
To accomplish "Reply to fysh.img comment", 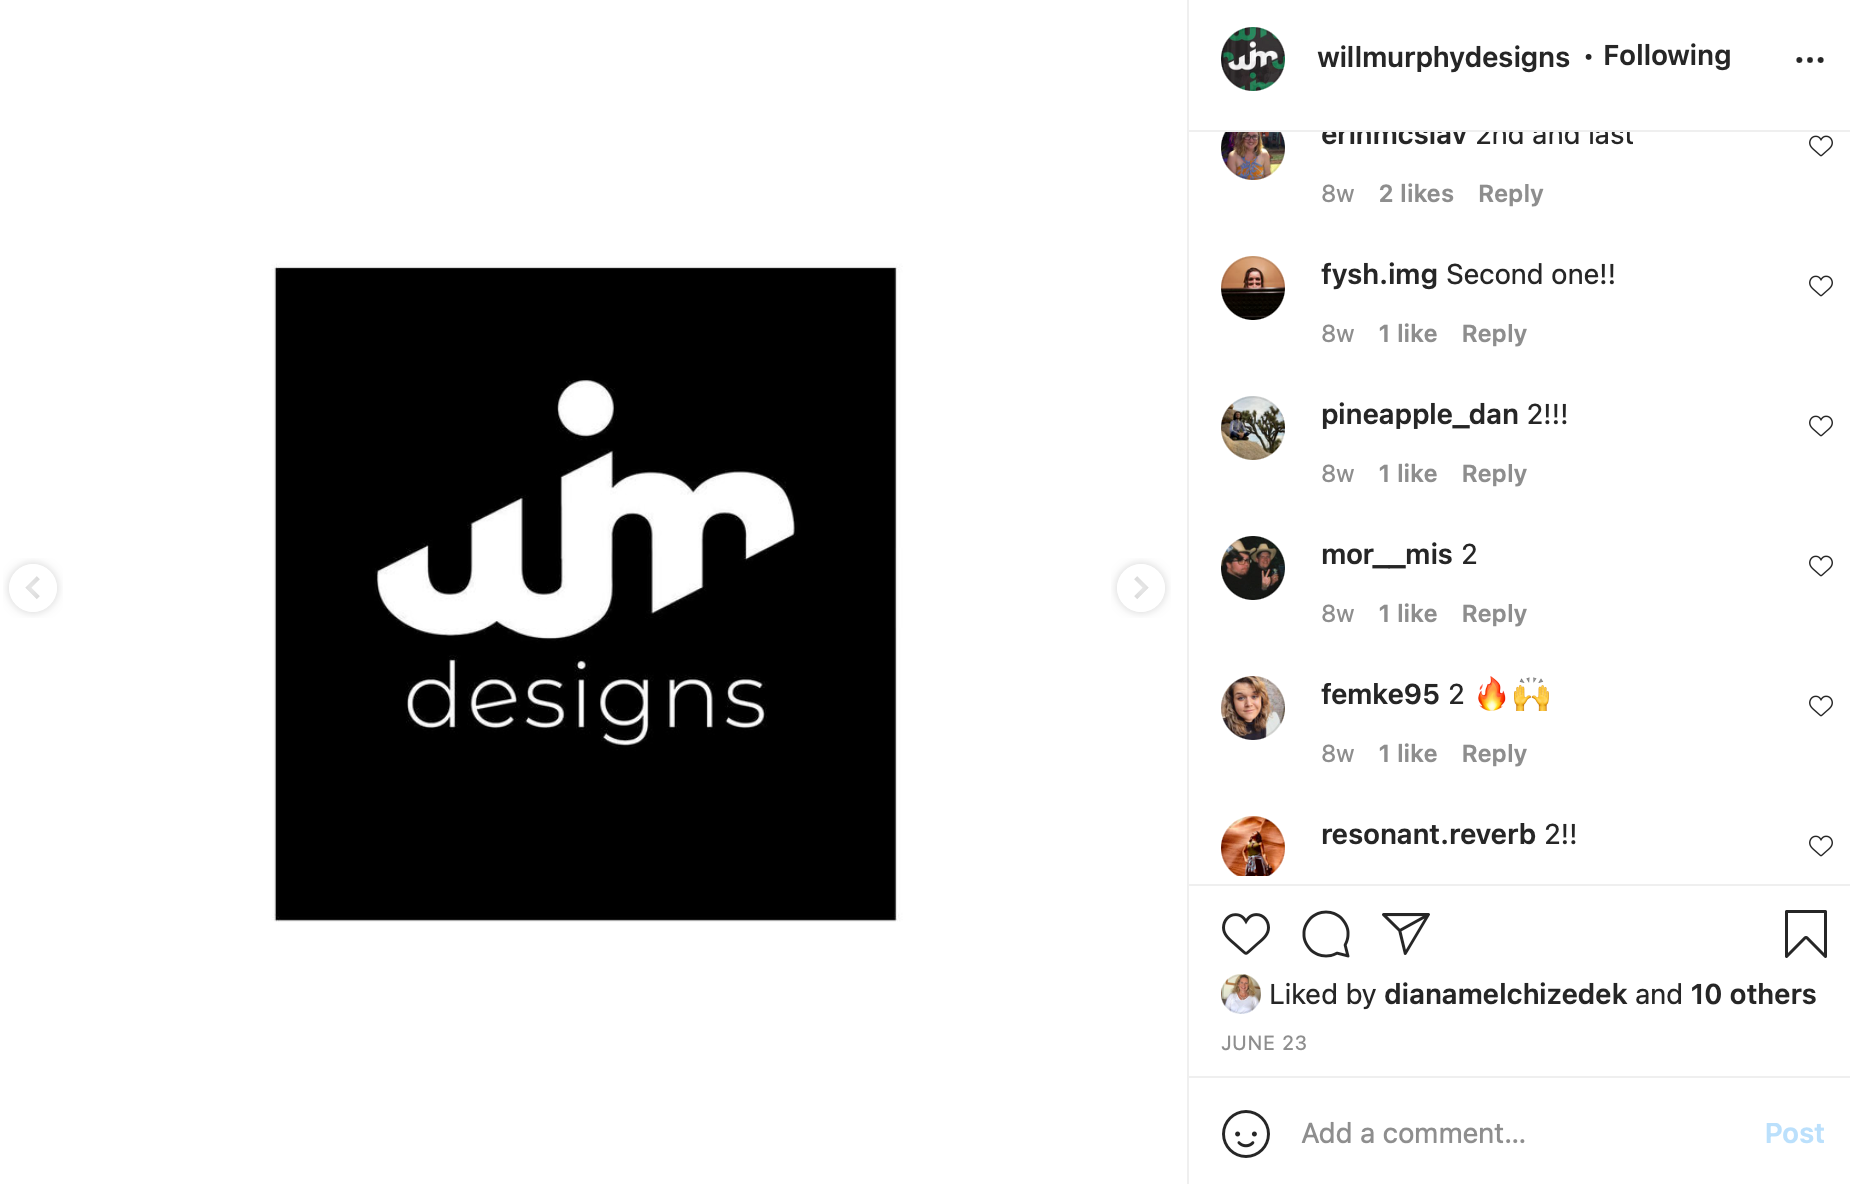I will 1493,334.
